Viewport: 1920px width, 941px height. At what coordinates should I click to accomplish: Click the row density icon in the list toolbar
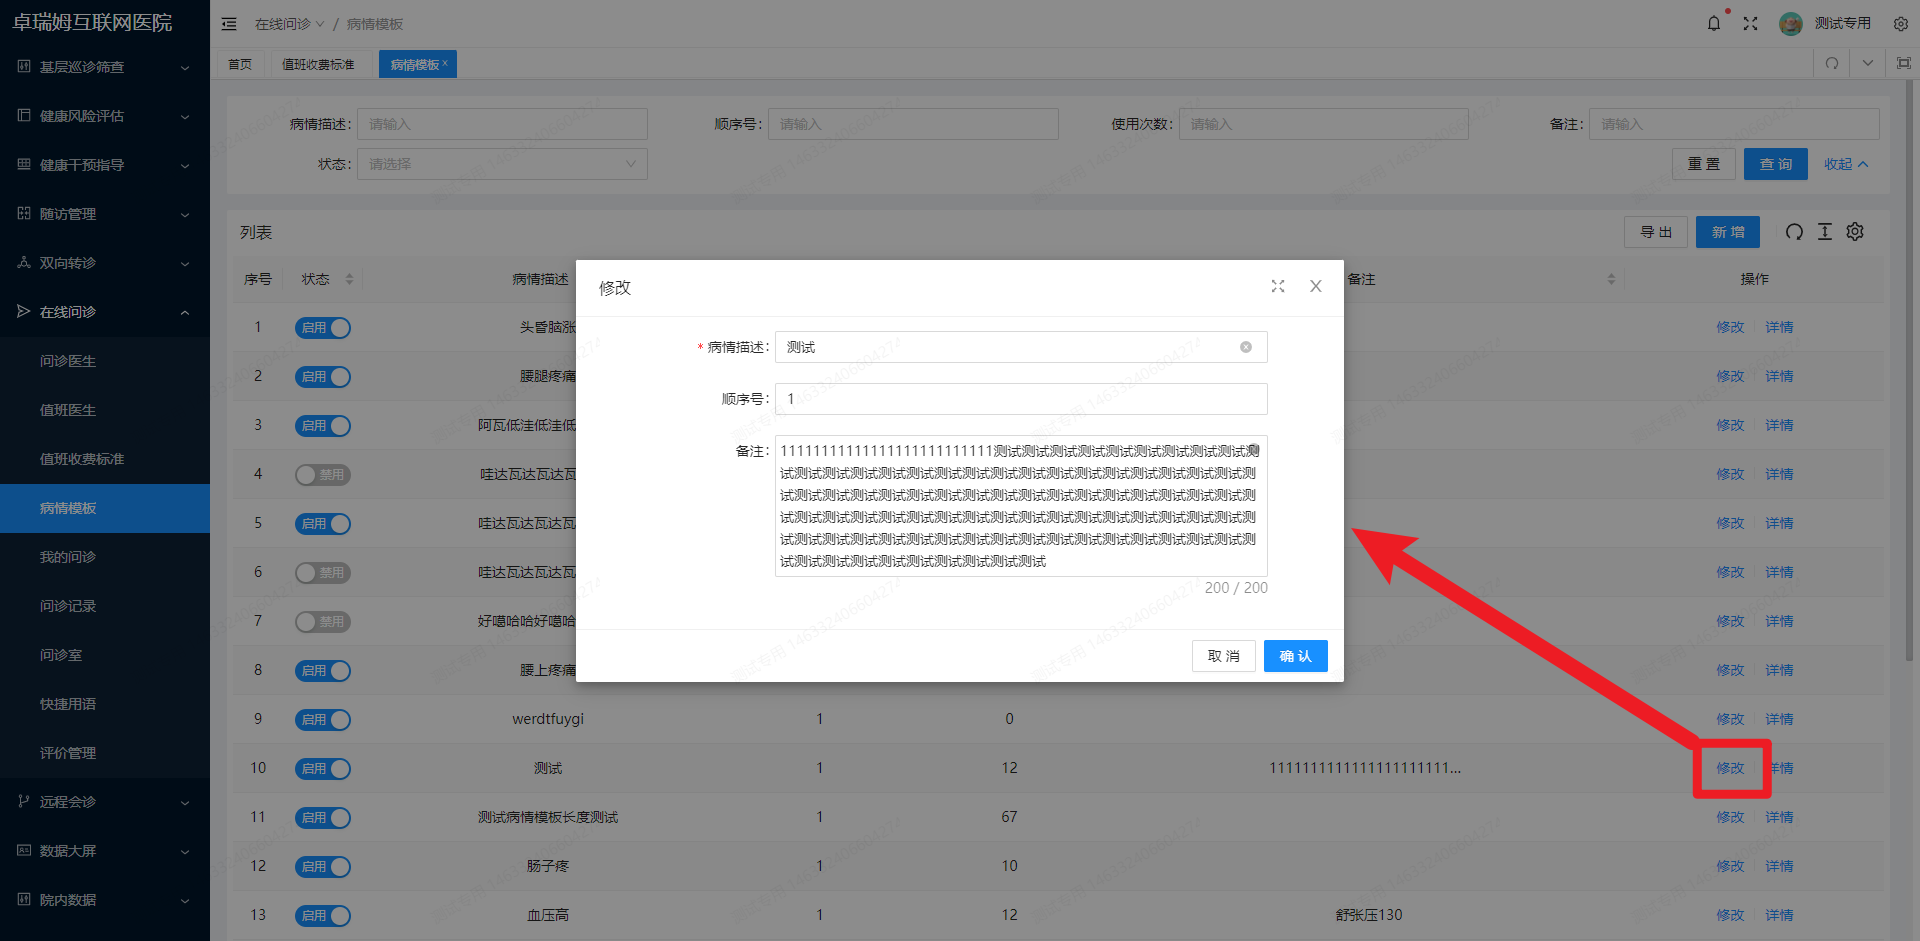[x=1824, y=231]
